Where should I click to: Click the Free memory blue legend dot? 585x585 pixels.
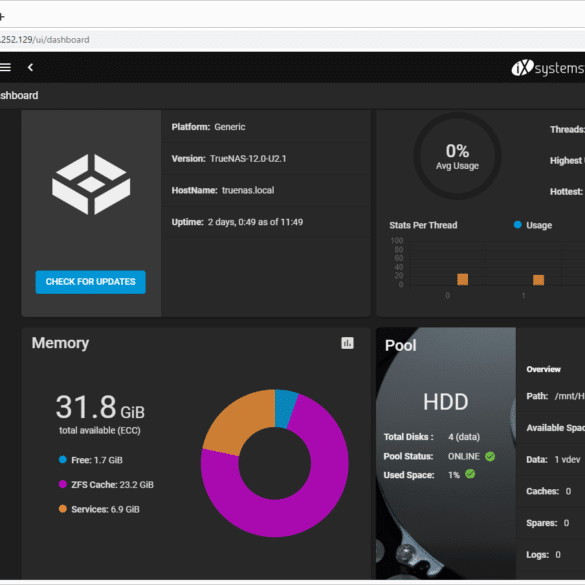click(63, 460)
